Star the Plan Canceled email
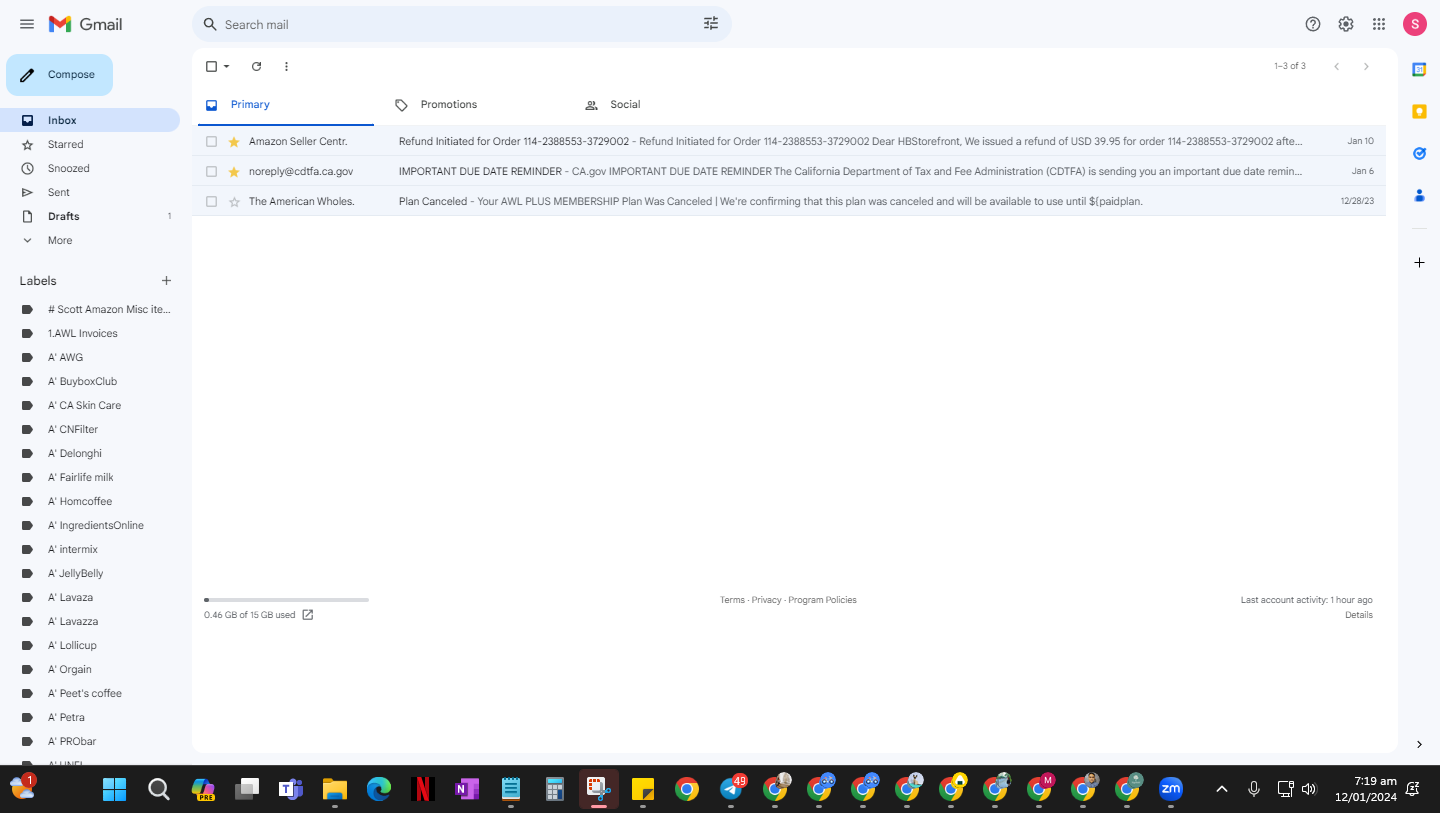This screenshot has width=1440, height=813. pos(234,202)
